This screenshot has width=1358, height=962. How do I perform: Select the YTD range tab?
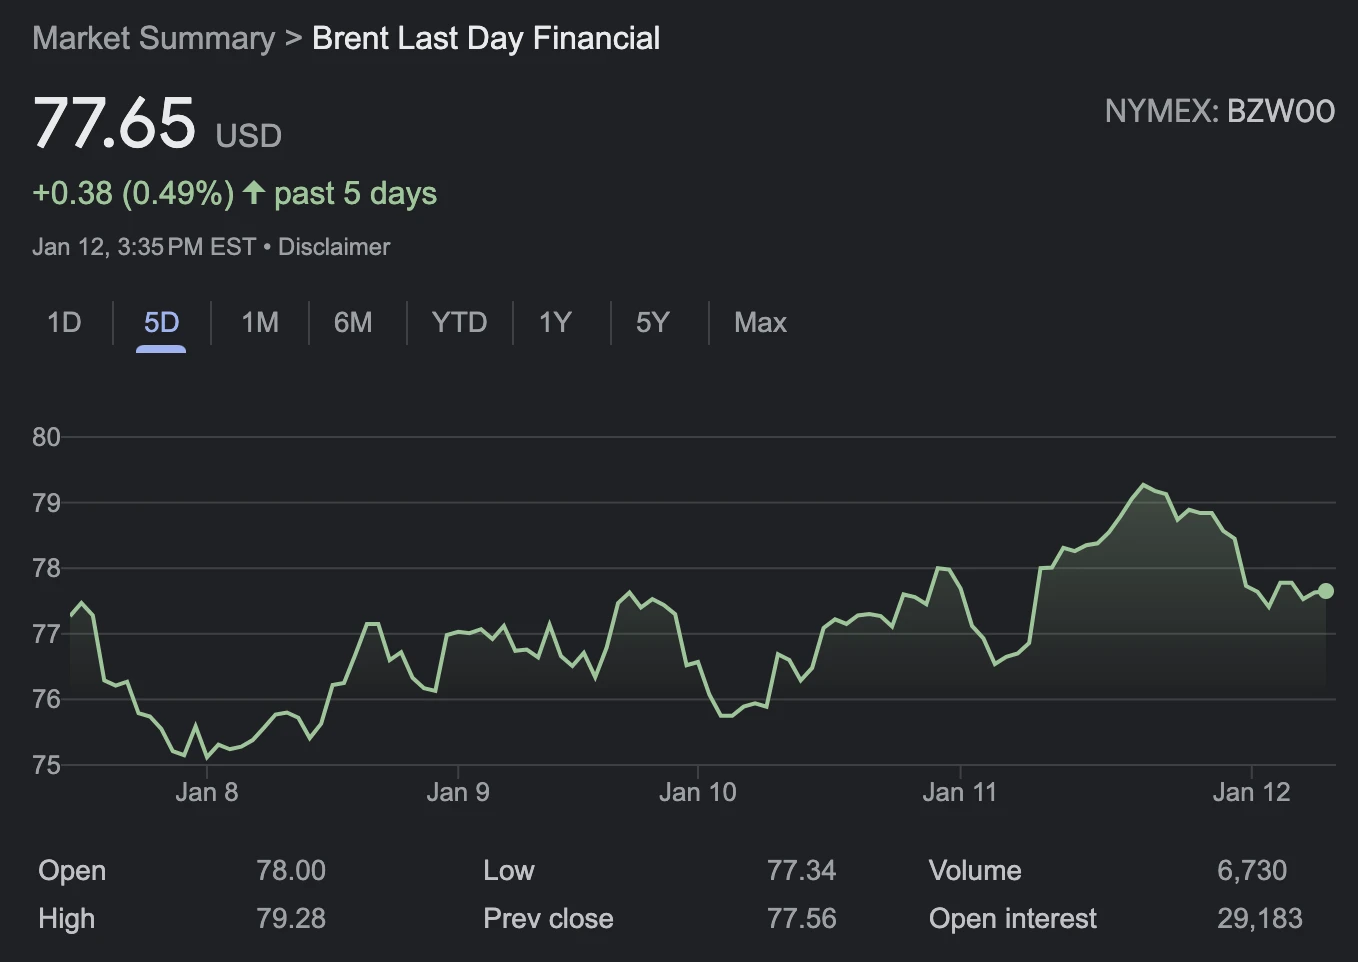pos(459,322)
